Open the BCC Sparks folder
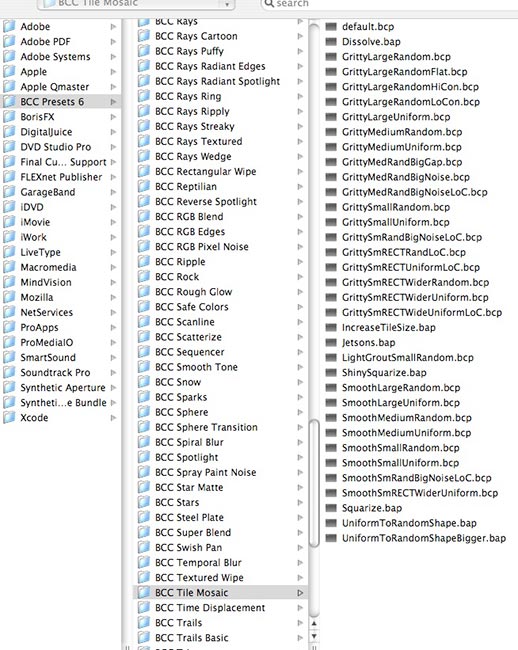The image size is (518, 650). (x=181, y=397)
